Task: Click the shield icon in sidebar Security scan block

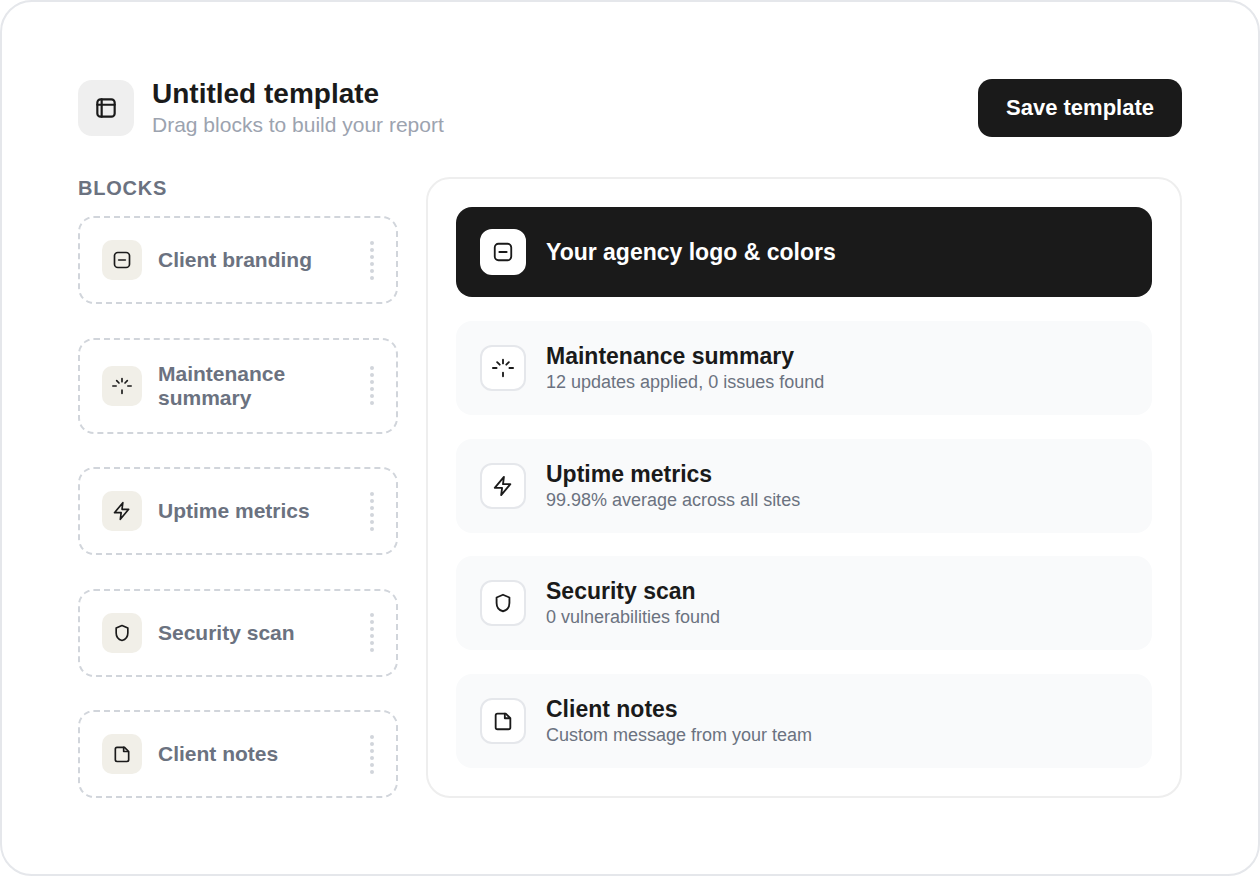Action: pyautogui.click(x=122, y=633)
